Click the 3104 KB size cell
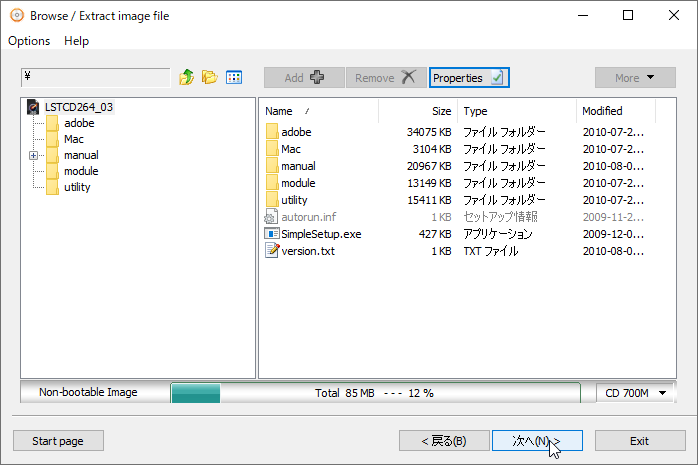 click(432, 149)
